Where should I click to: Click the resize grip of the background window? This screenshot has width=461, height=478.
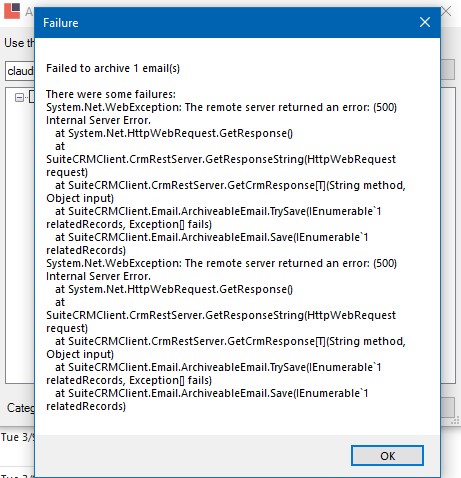point(455,422)
